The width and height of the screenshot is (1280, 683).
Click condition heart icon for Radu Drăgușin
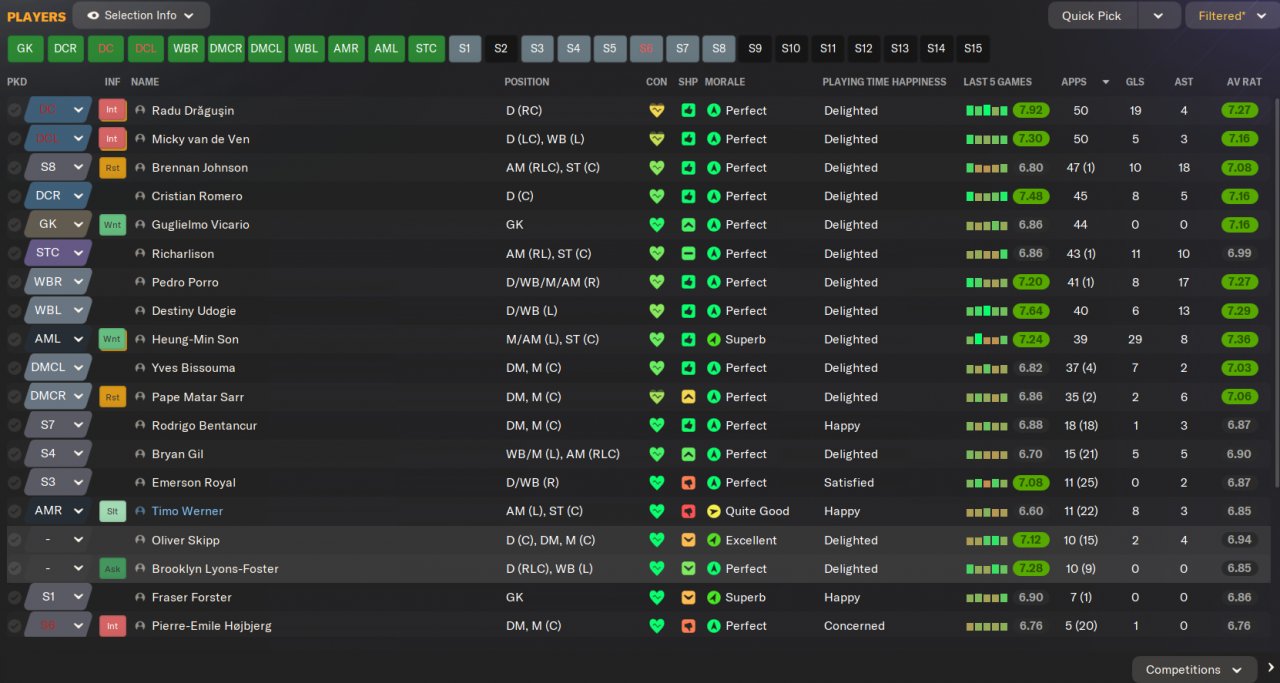coord(656,111)
